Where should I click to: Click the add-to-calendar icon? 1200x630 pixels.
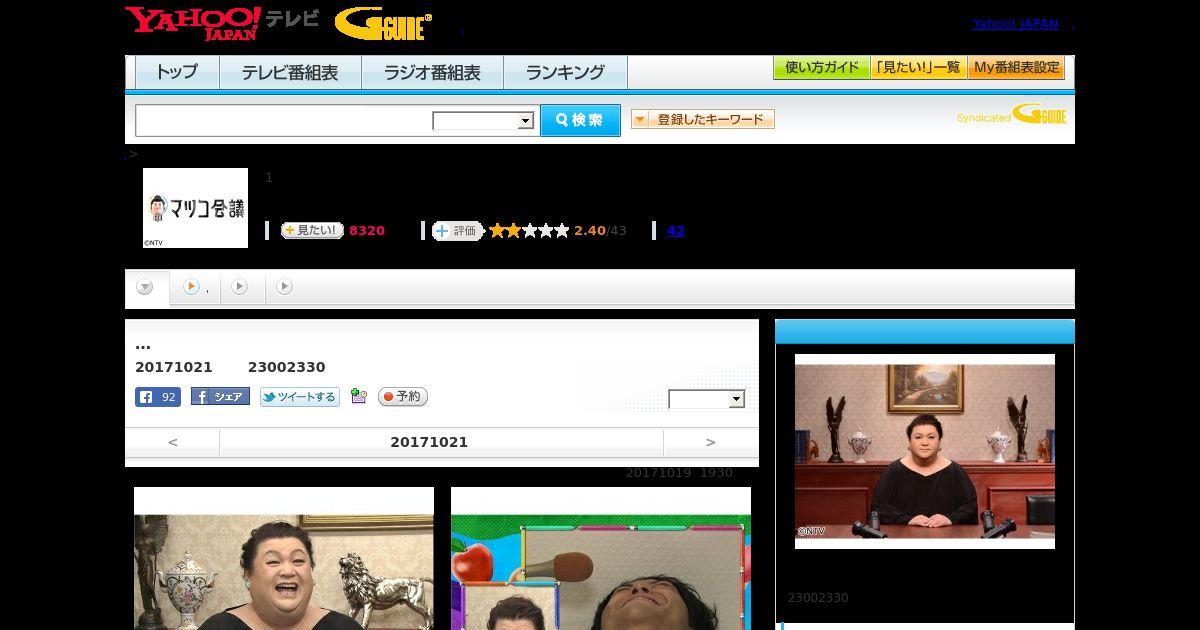pyautogui.click(x=359, y=397)
